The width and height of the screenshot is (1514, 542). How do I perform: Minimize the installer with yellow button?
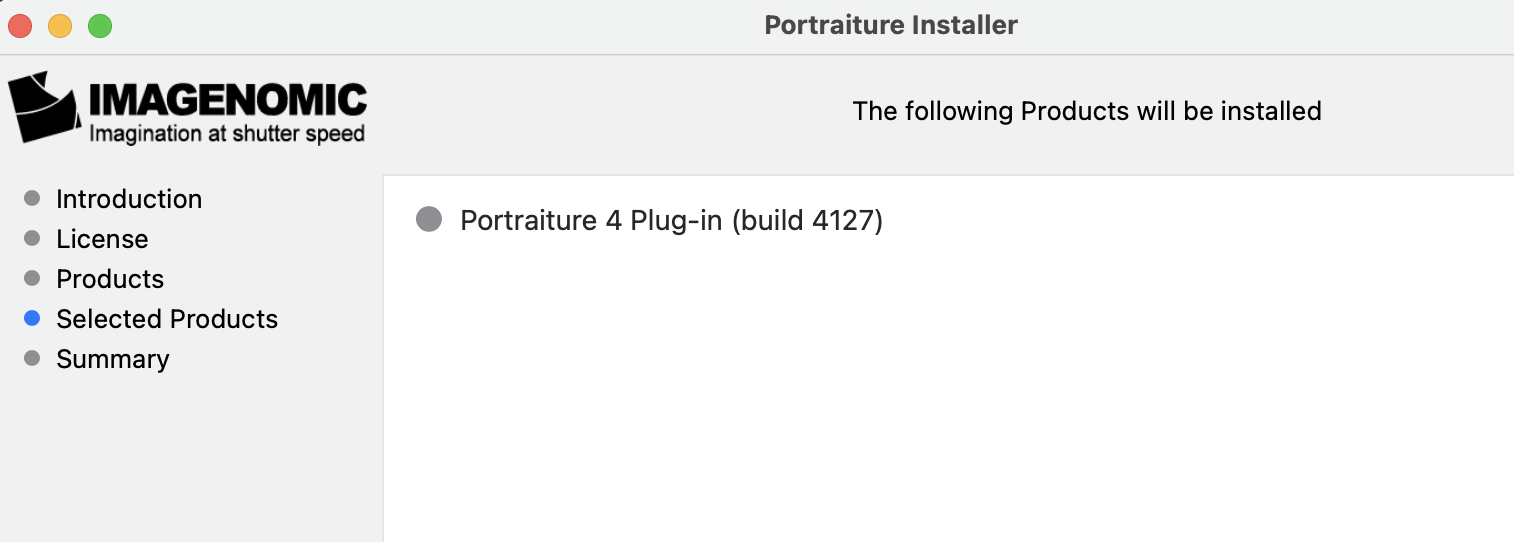pos(60,26)
